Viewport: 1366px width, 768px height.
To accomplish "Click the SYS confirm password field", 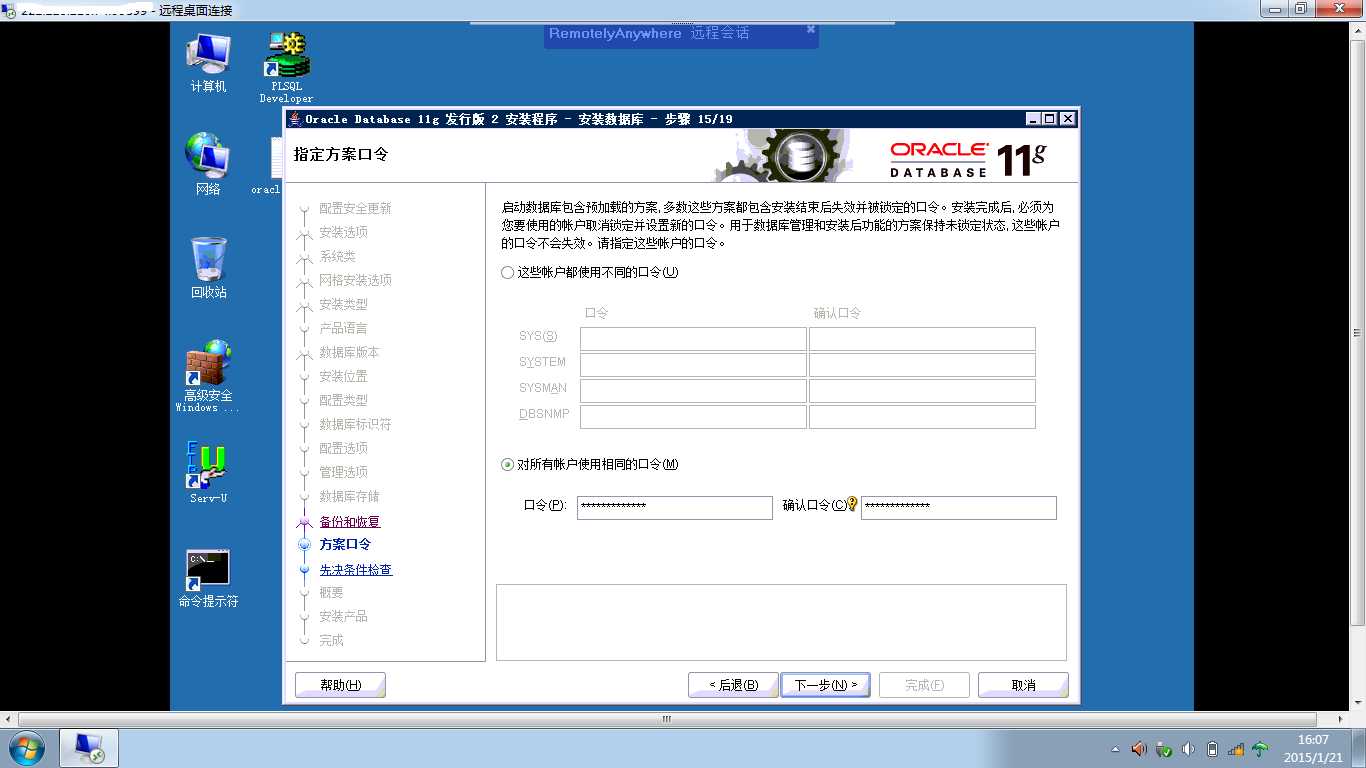I will (922, 339).
